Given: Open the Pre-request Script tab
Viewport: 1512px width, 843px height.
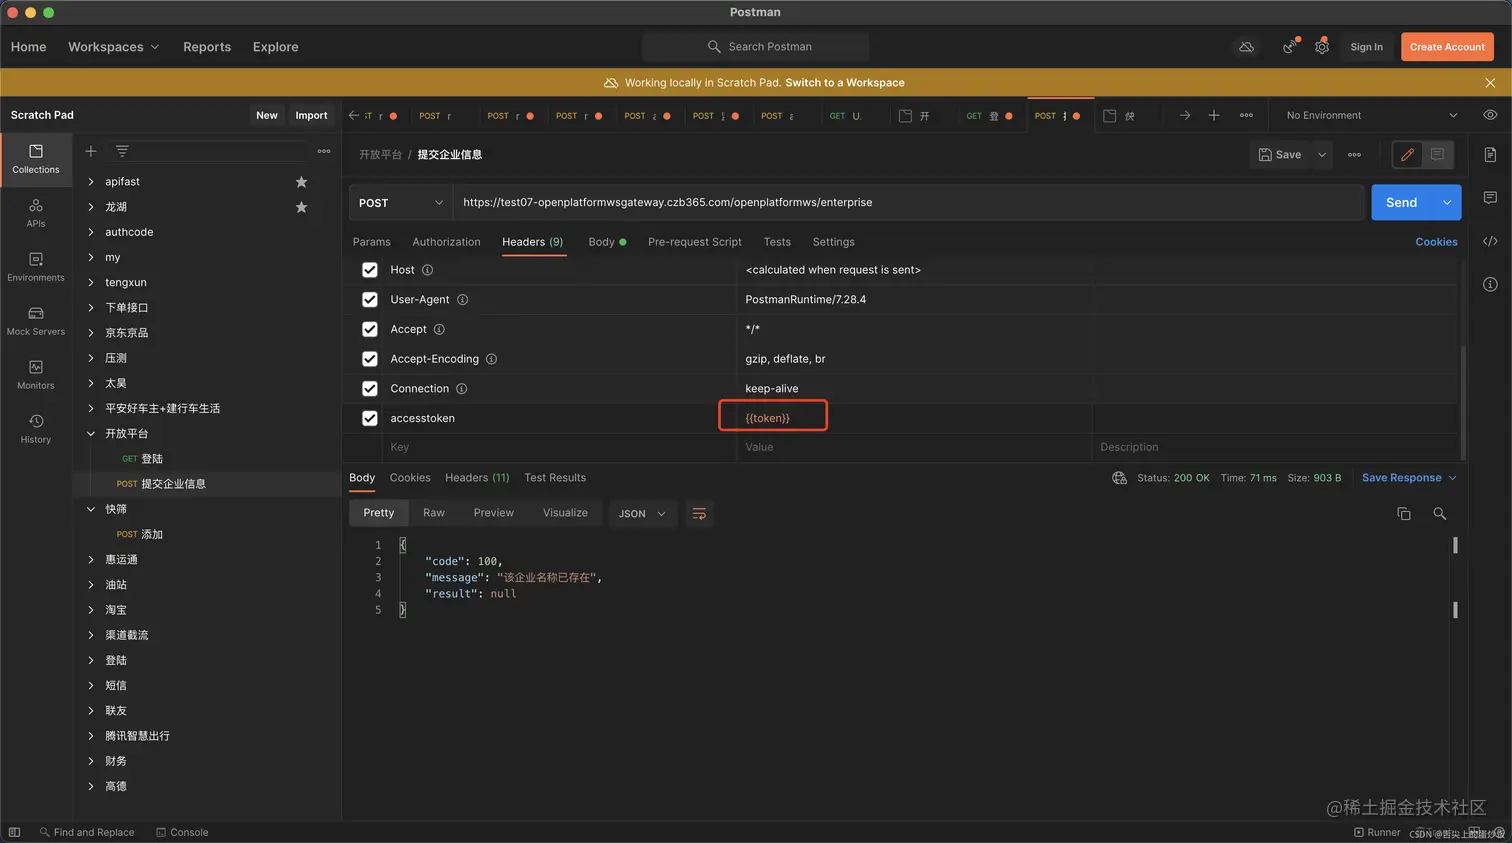Looking at the screenshot, I should 695,242.
